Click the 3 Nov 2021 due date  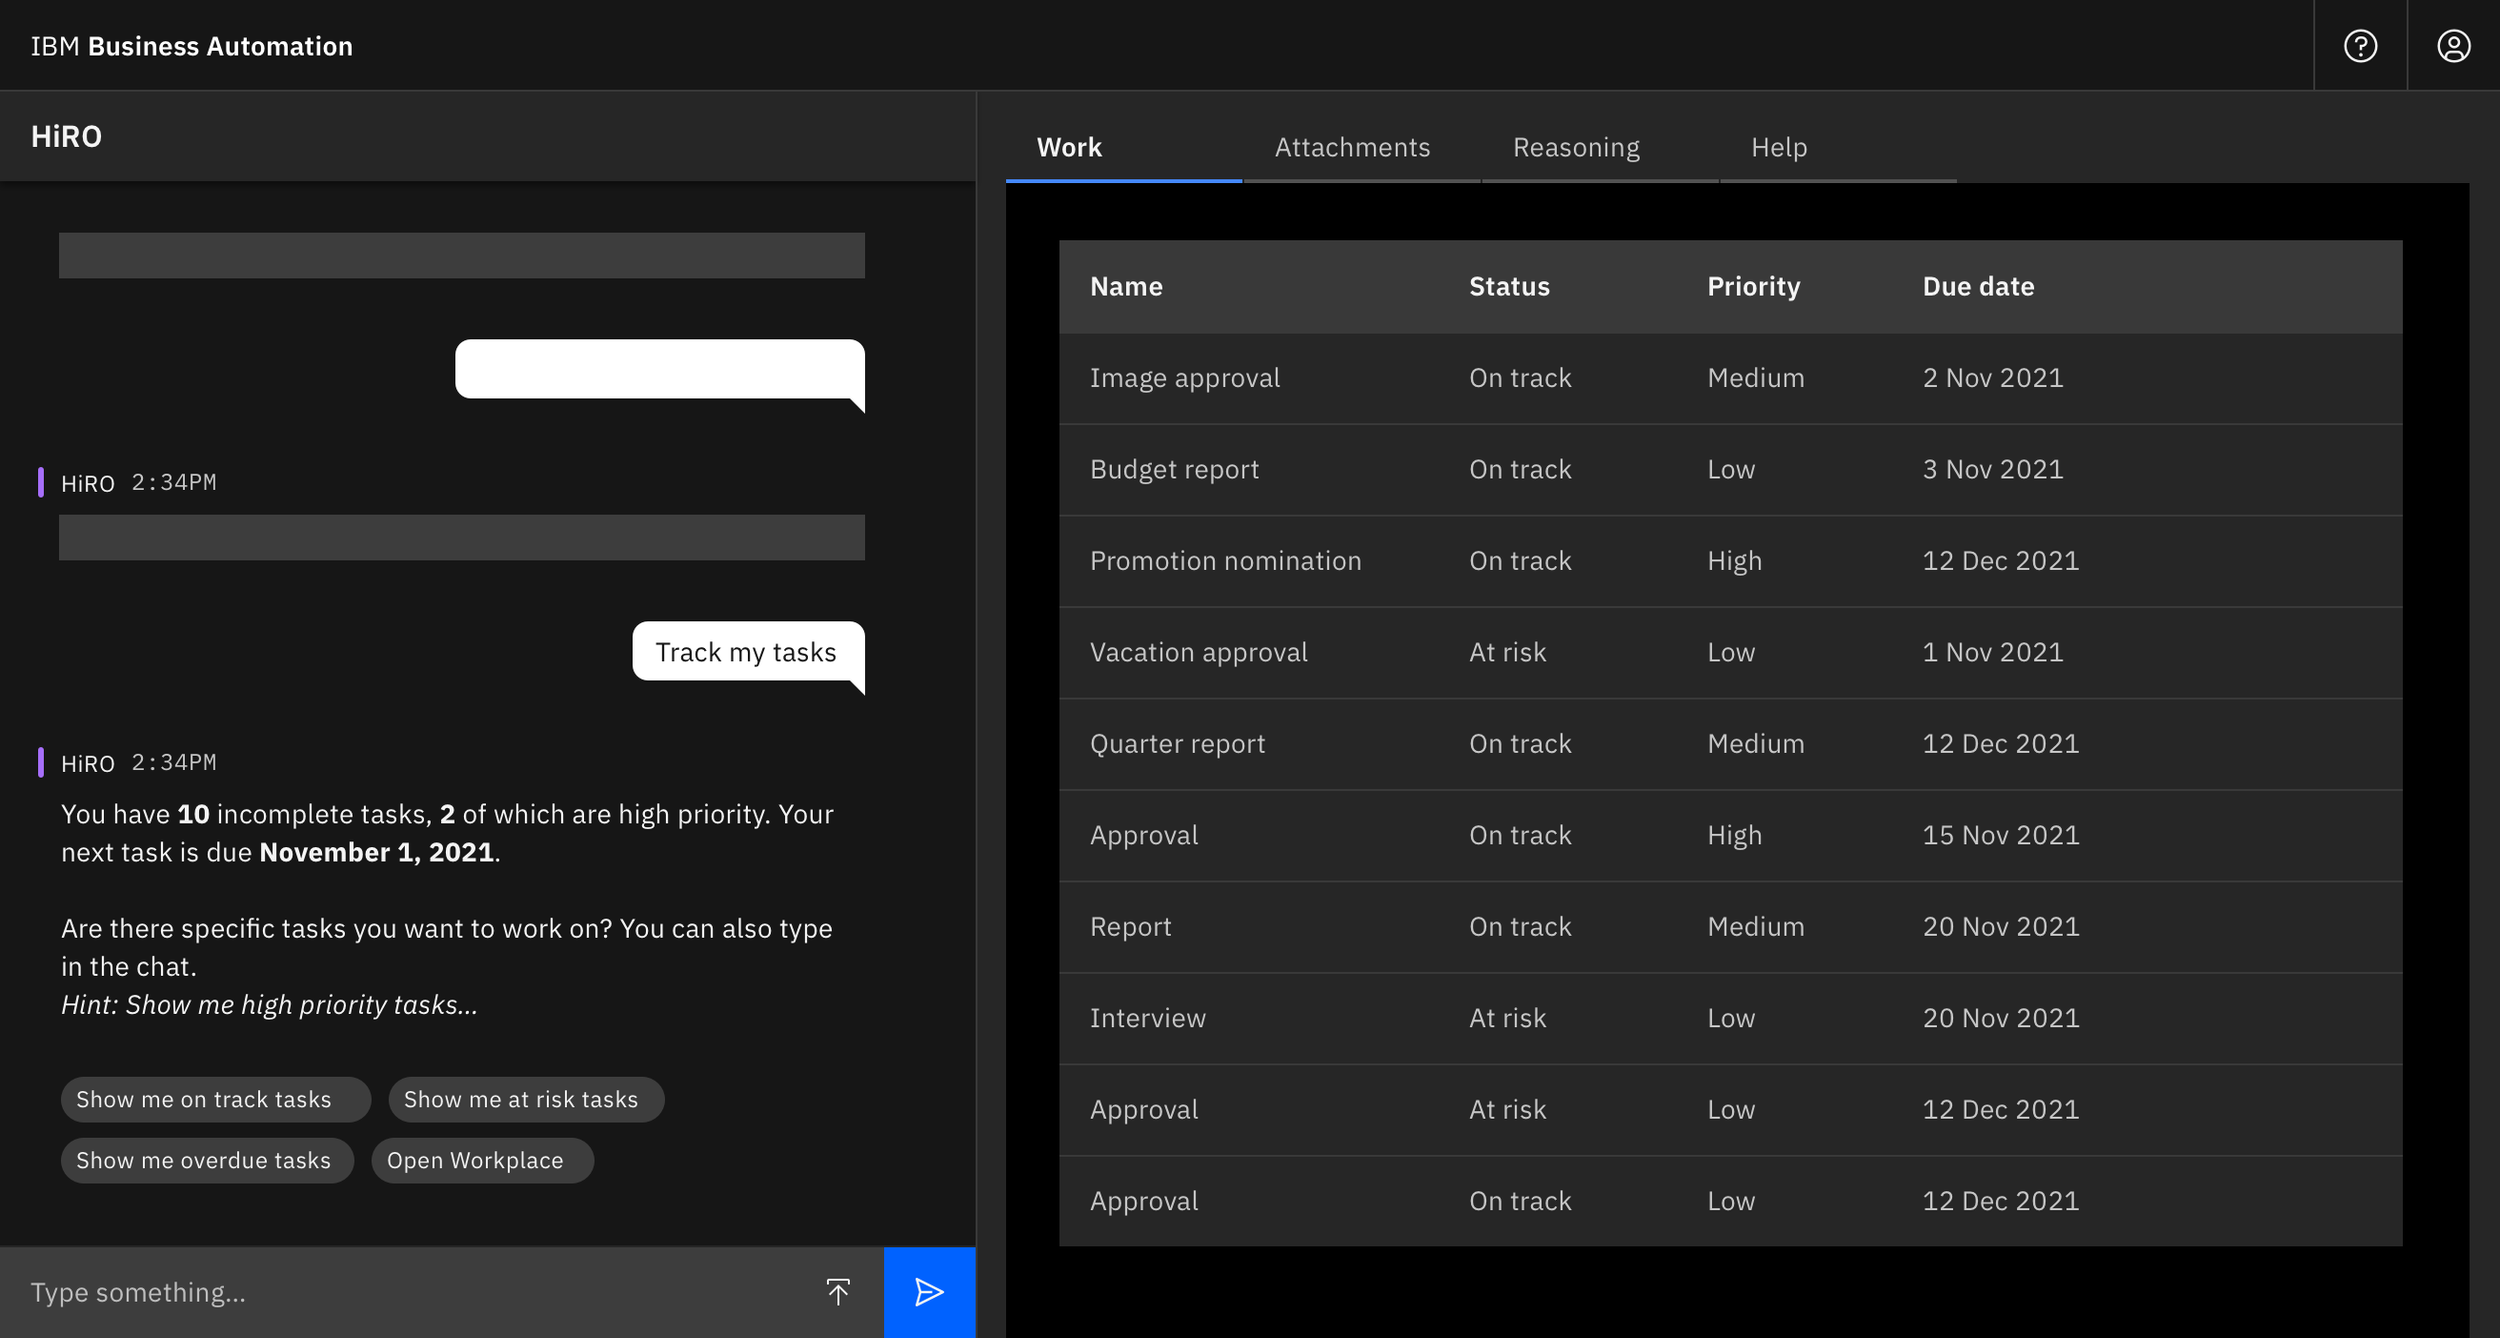[1992, 469]
